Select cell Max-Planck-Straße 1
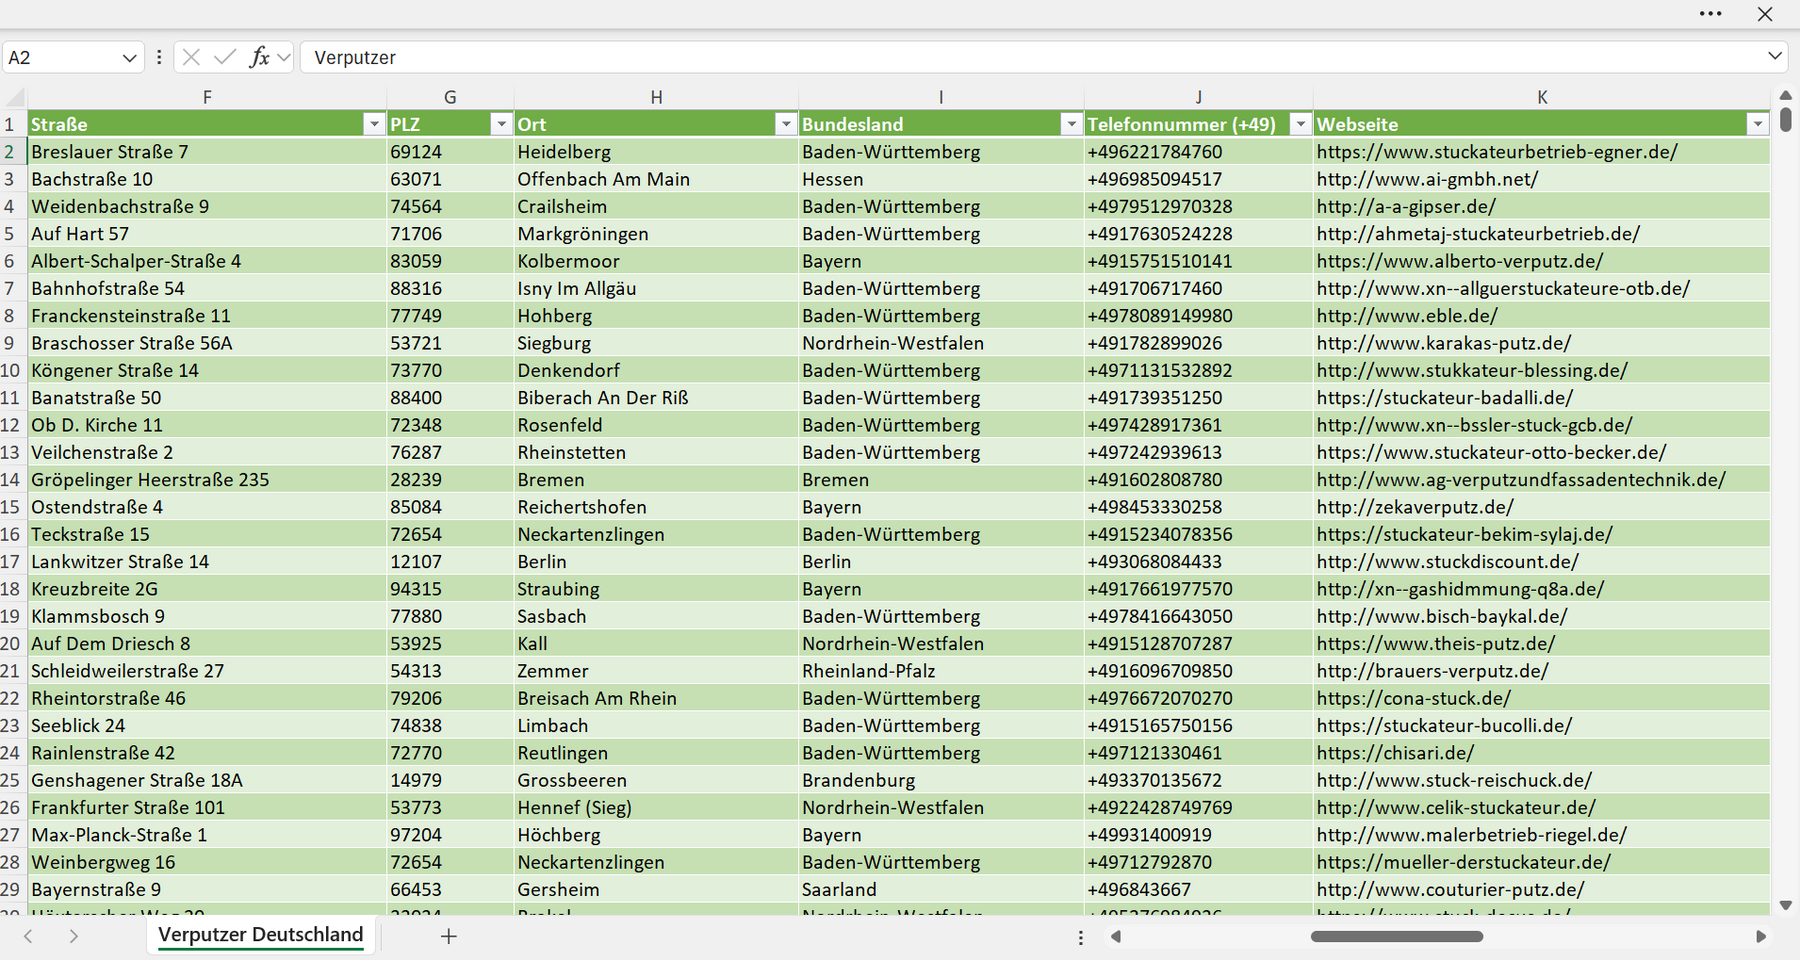 pyautogui.click(x=207, y=835)
